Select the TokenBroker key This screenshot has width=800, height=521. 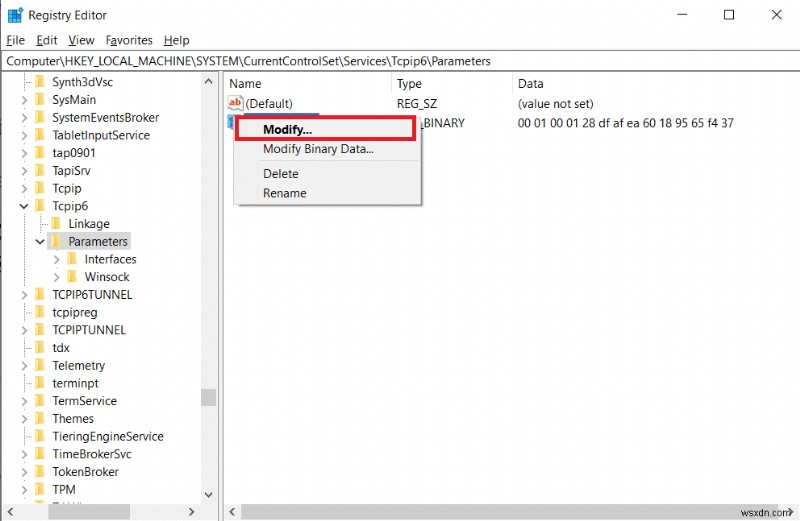pyautogui.click(x=85, y=472)
